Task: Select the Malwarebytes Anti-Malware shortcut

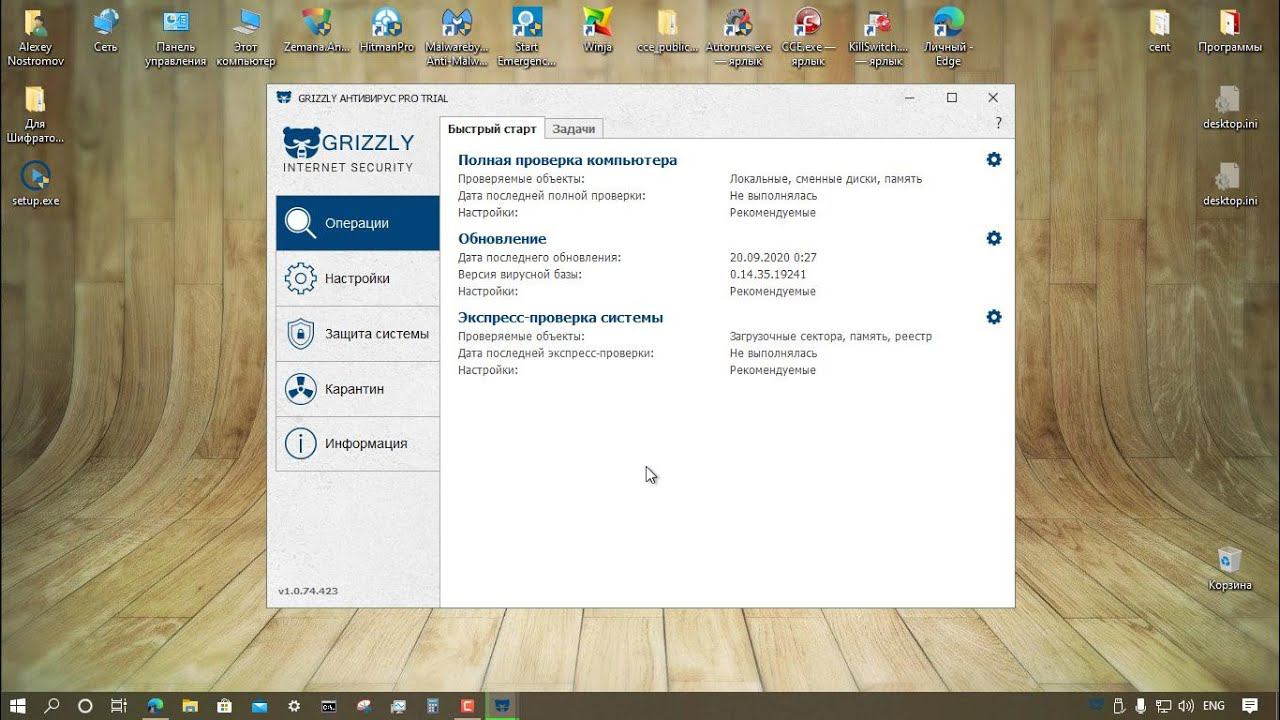Action: coord(456,38)
